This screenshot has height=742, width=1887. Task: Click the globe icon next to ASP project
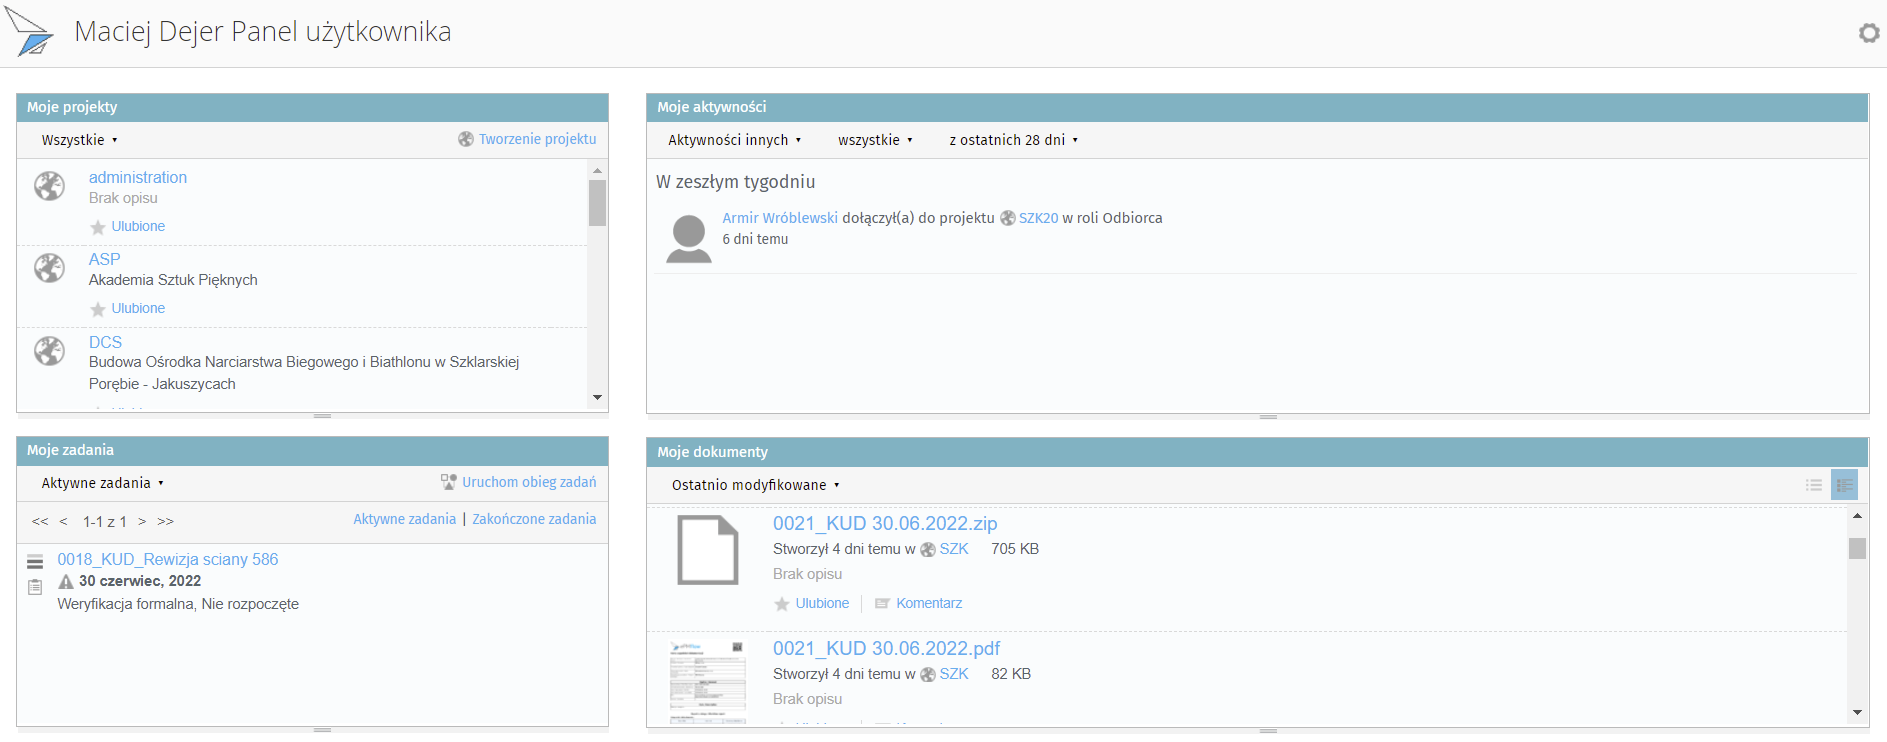49,268
